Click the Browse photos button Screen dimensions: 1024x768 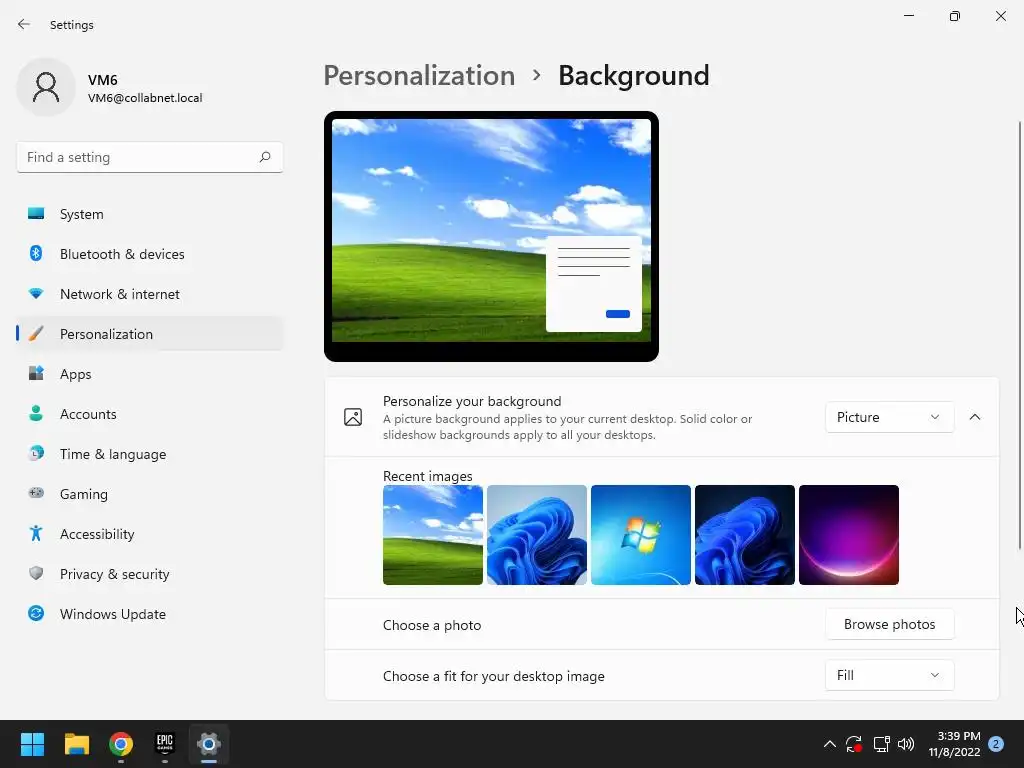click(889, 624)
